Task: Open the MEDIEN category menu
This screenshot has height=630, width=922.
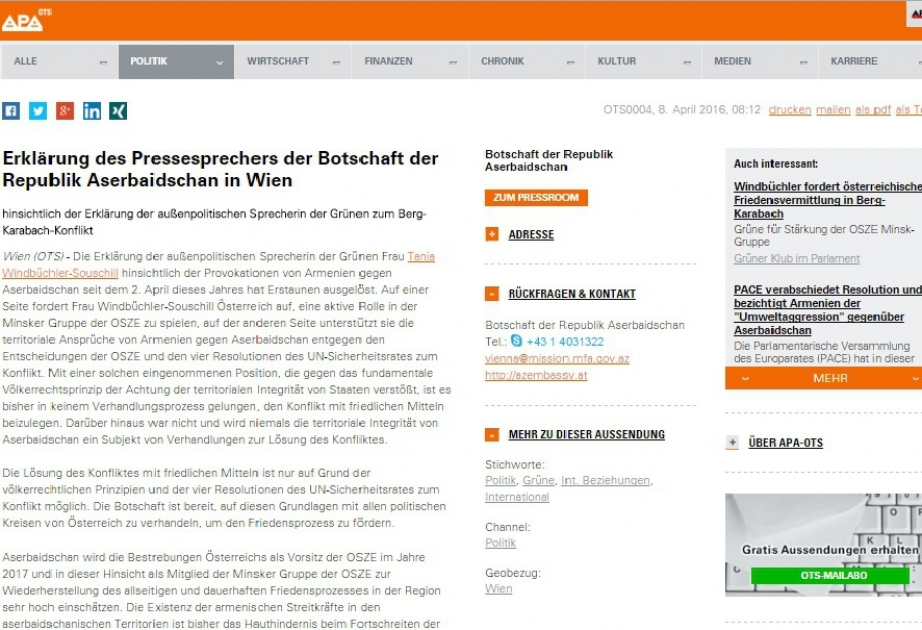Action: coord(760,61)
